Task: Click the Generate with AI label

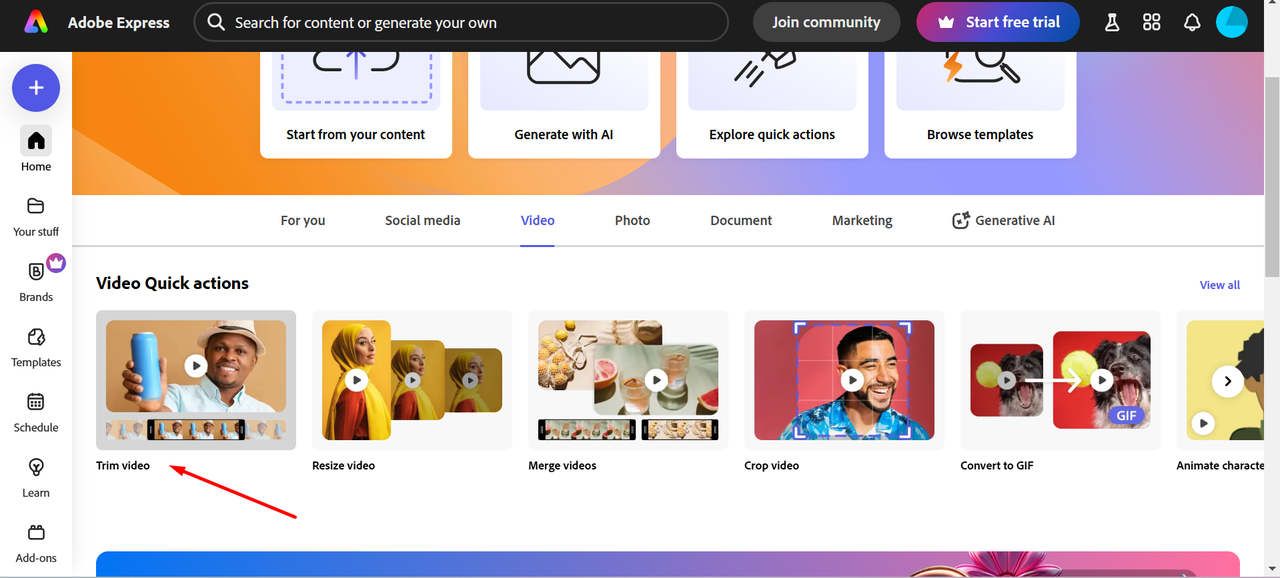Action: tap(564, 134)
